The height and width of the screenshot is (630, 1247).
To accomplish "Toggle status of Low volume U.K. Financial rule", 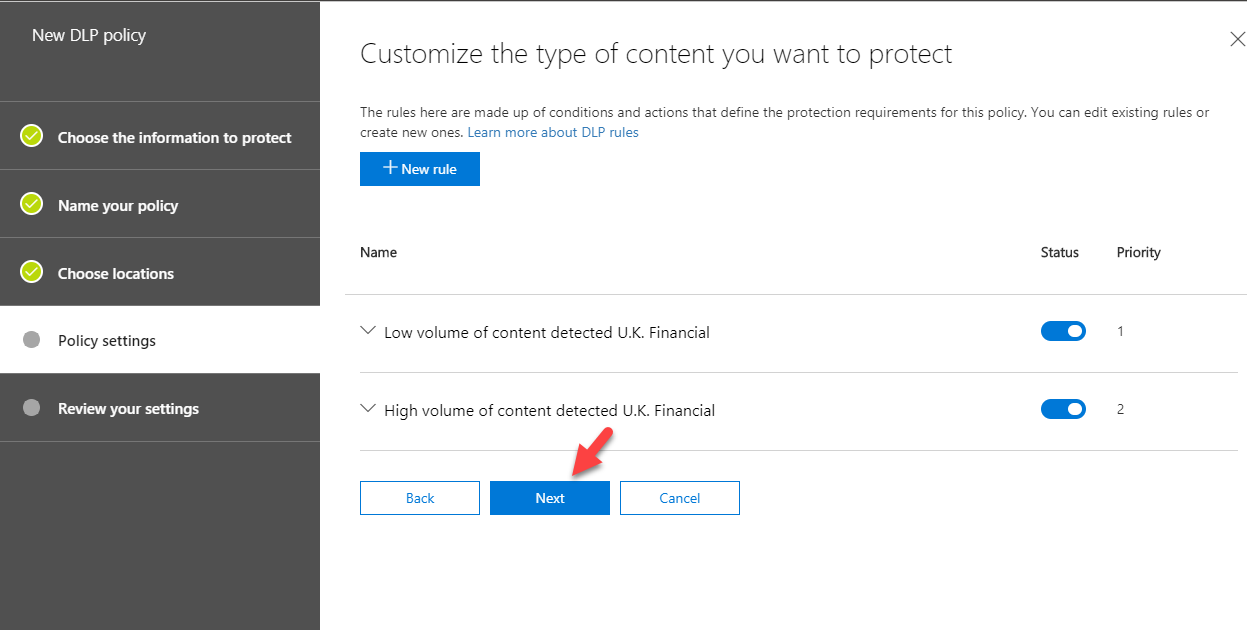I will pos(1063,331).
